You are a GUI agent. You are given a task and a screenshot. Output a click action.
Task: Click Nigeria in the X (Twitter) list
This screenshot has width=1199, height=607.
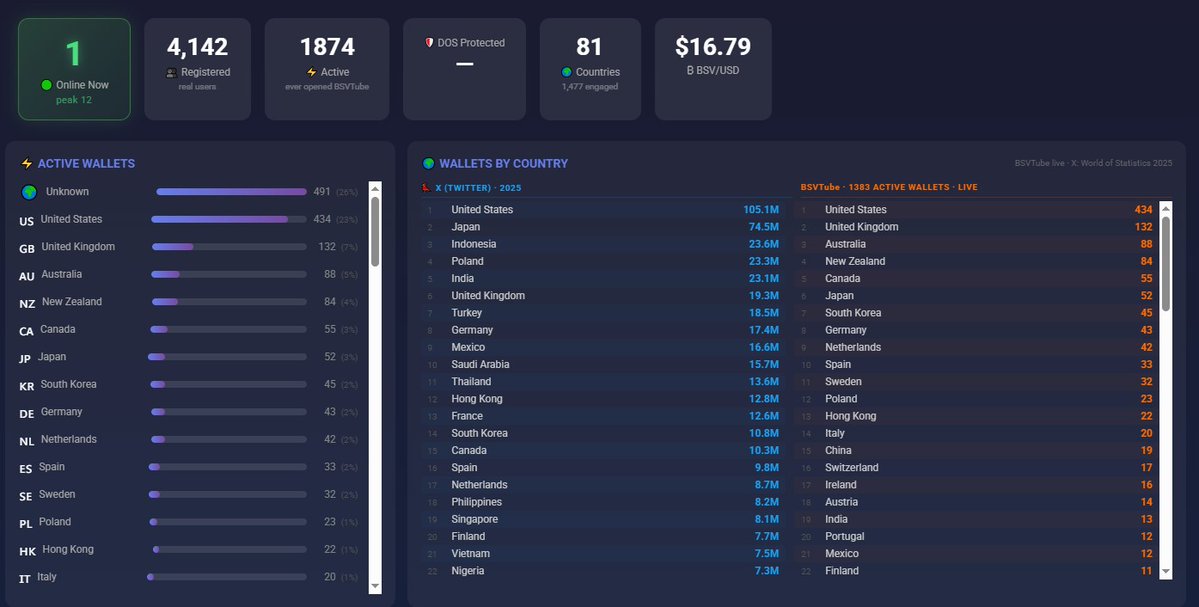pyautogui.click(x=467, y=571)
